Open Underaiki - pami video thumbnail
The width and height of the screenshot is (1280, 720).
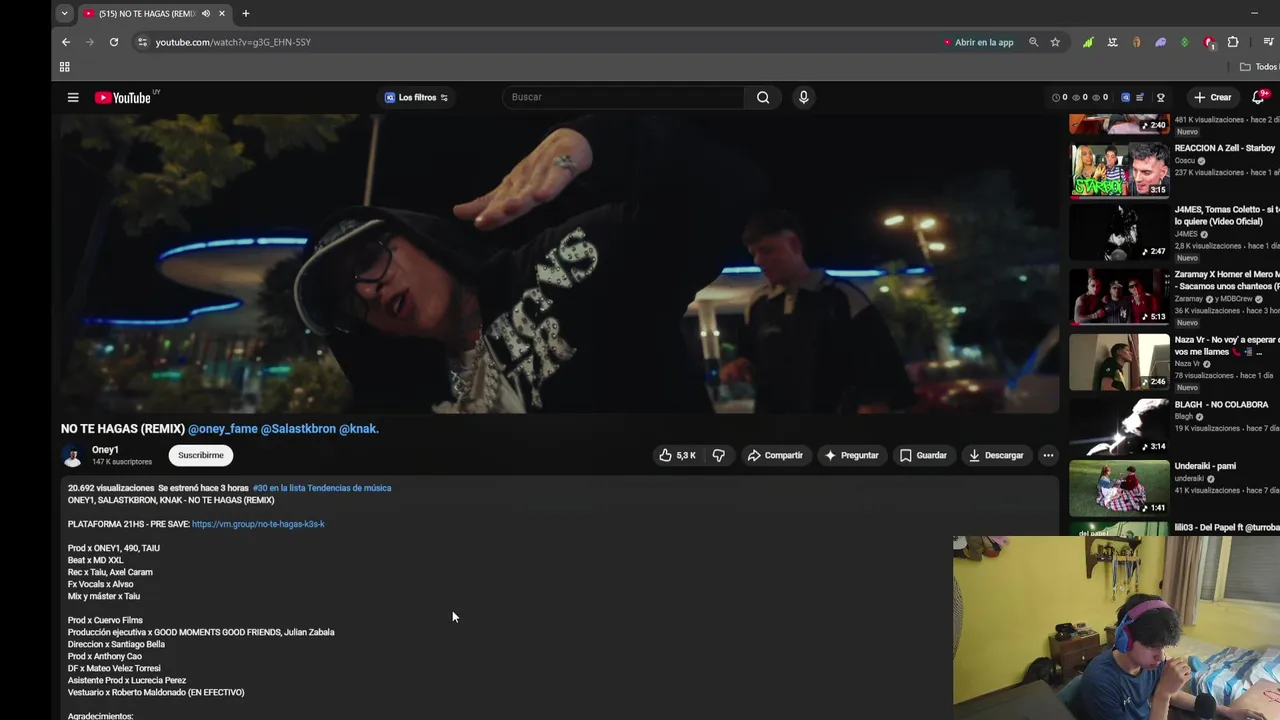click(1119, 487)
